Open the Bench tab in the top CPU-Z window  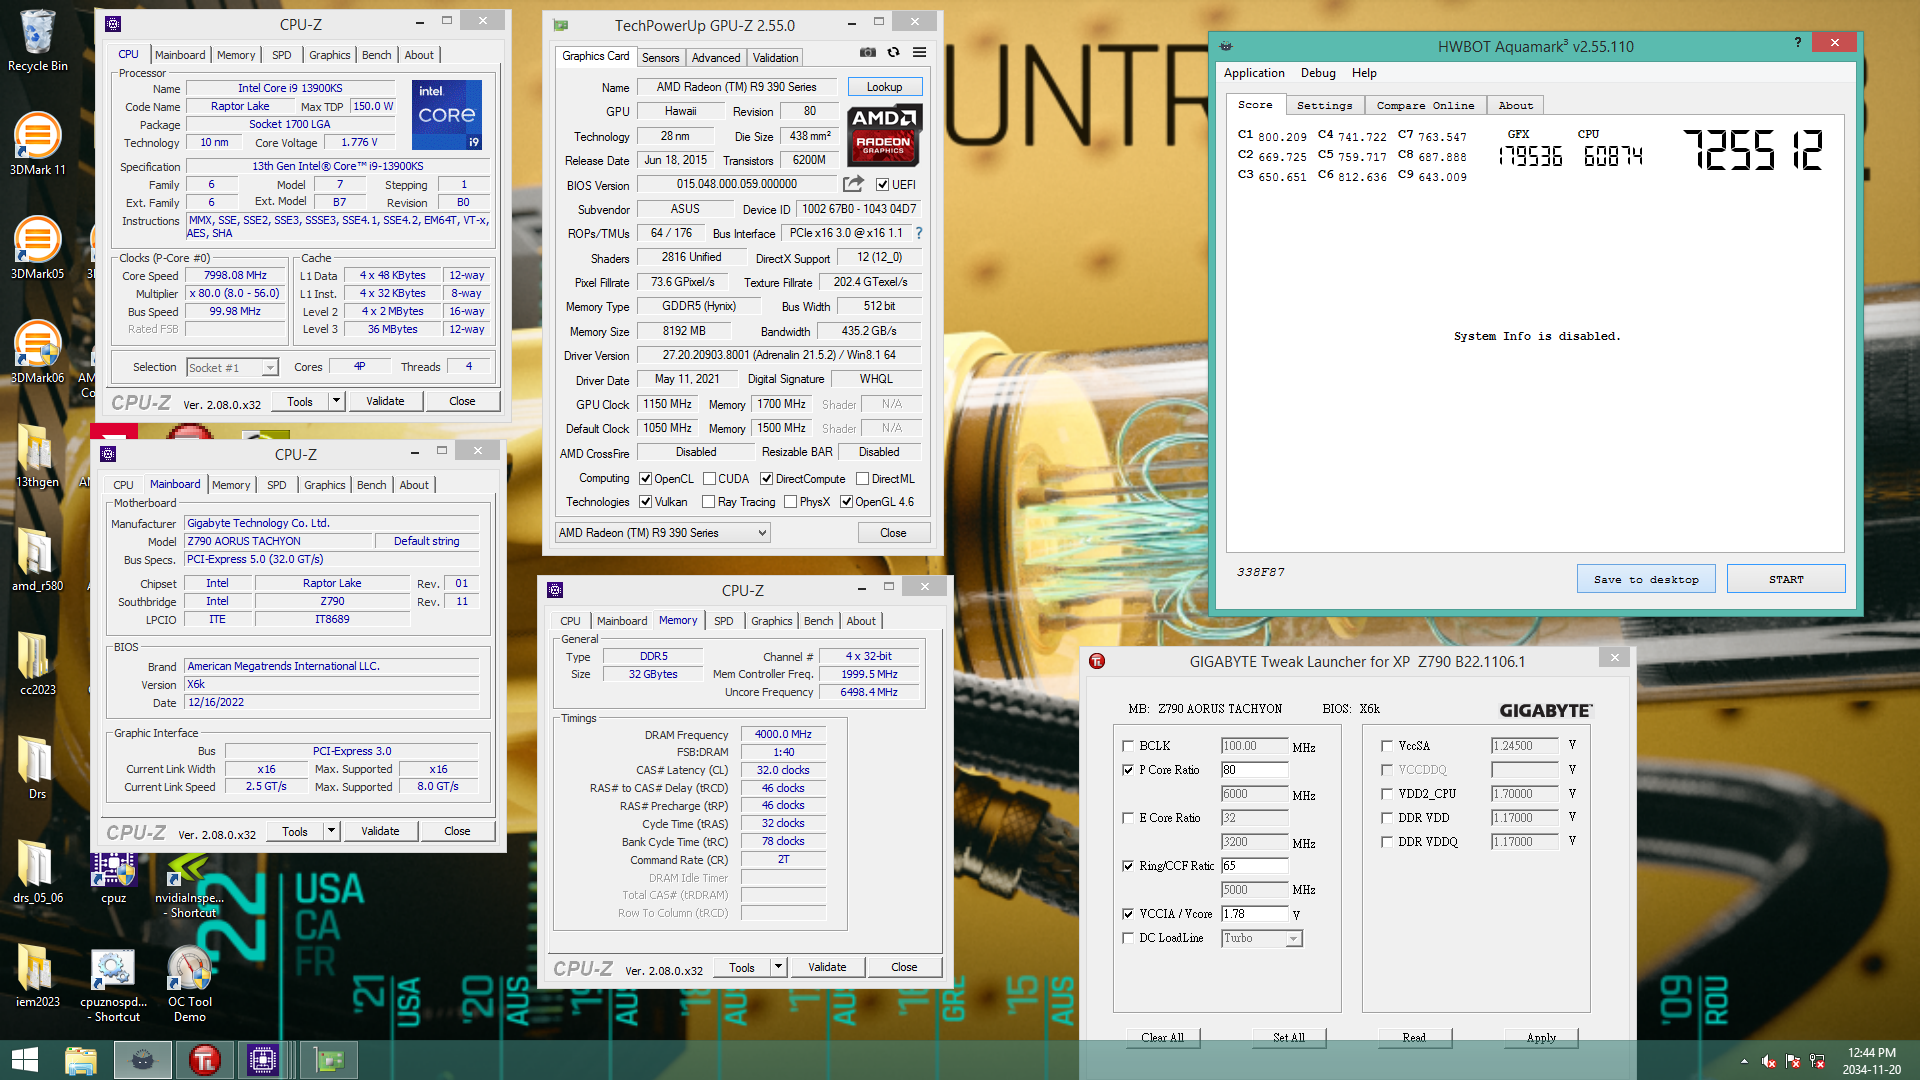pyautogui.click(x=376, y=55)
